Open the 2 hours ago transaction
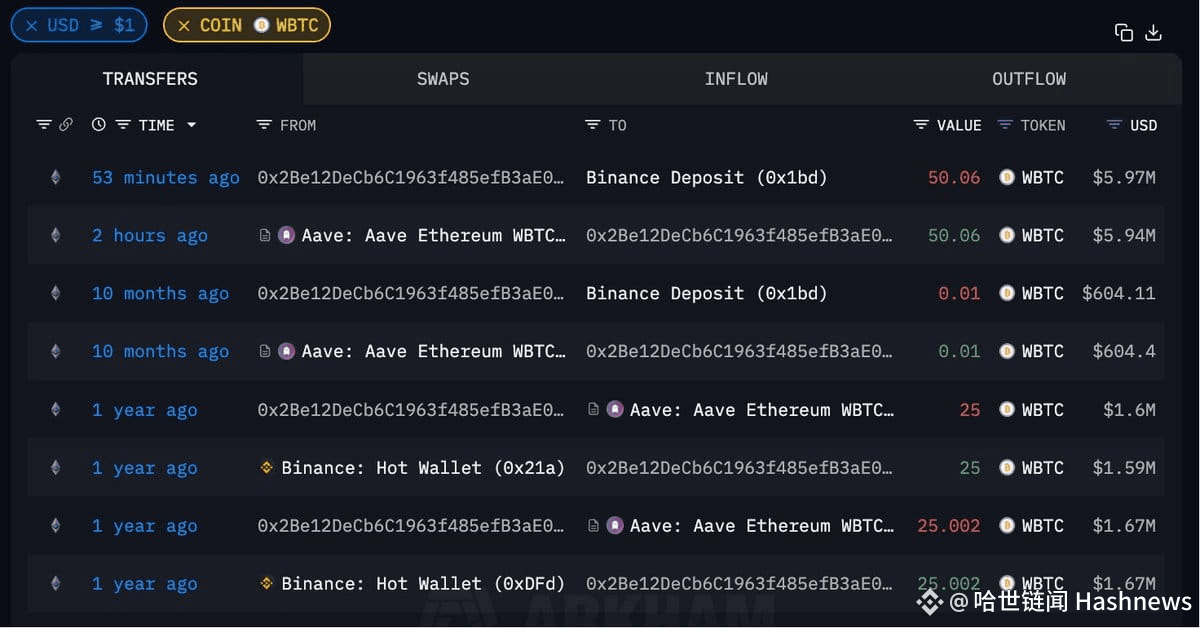Image resolution: width=1200 pixels, height=628 pixels. pyautogui.click(x=150, y=236)
